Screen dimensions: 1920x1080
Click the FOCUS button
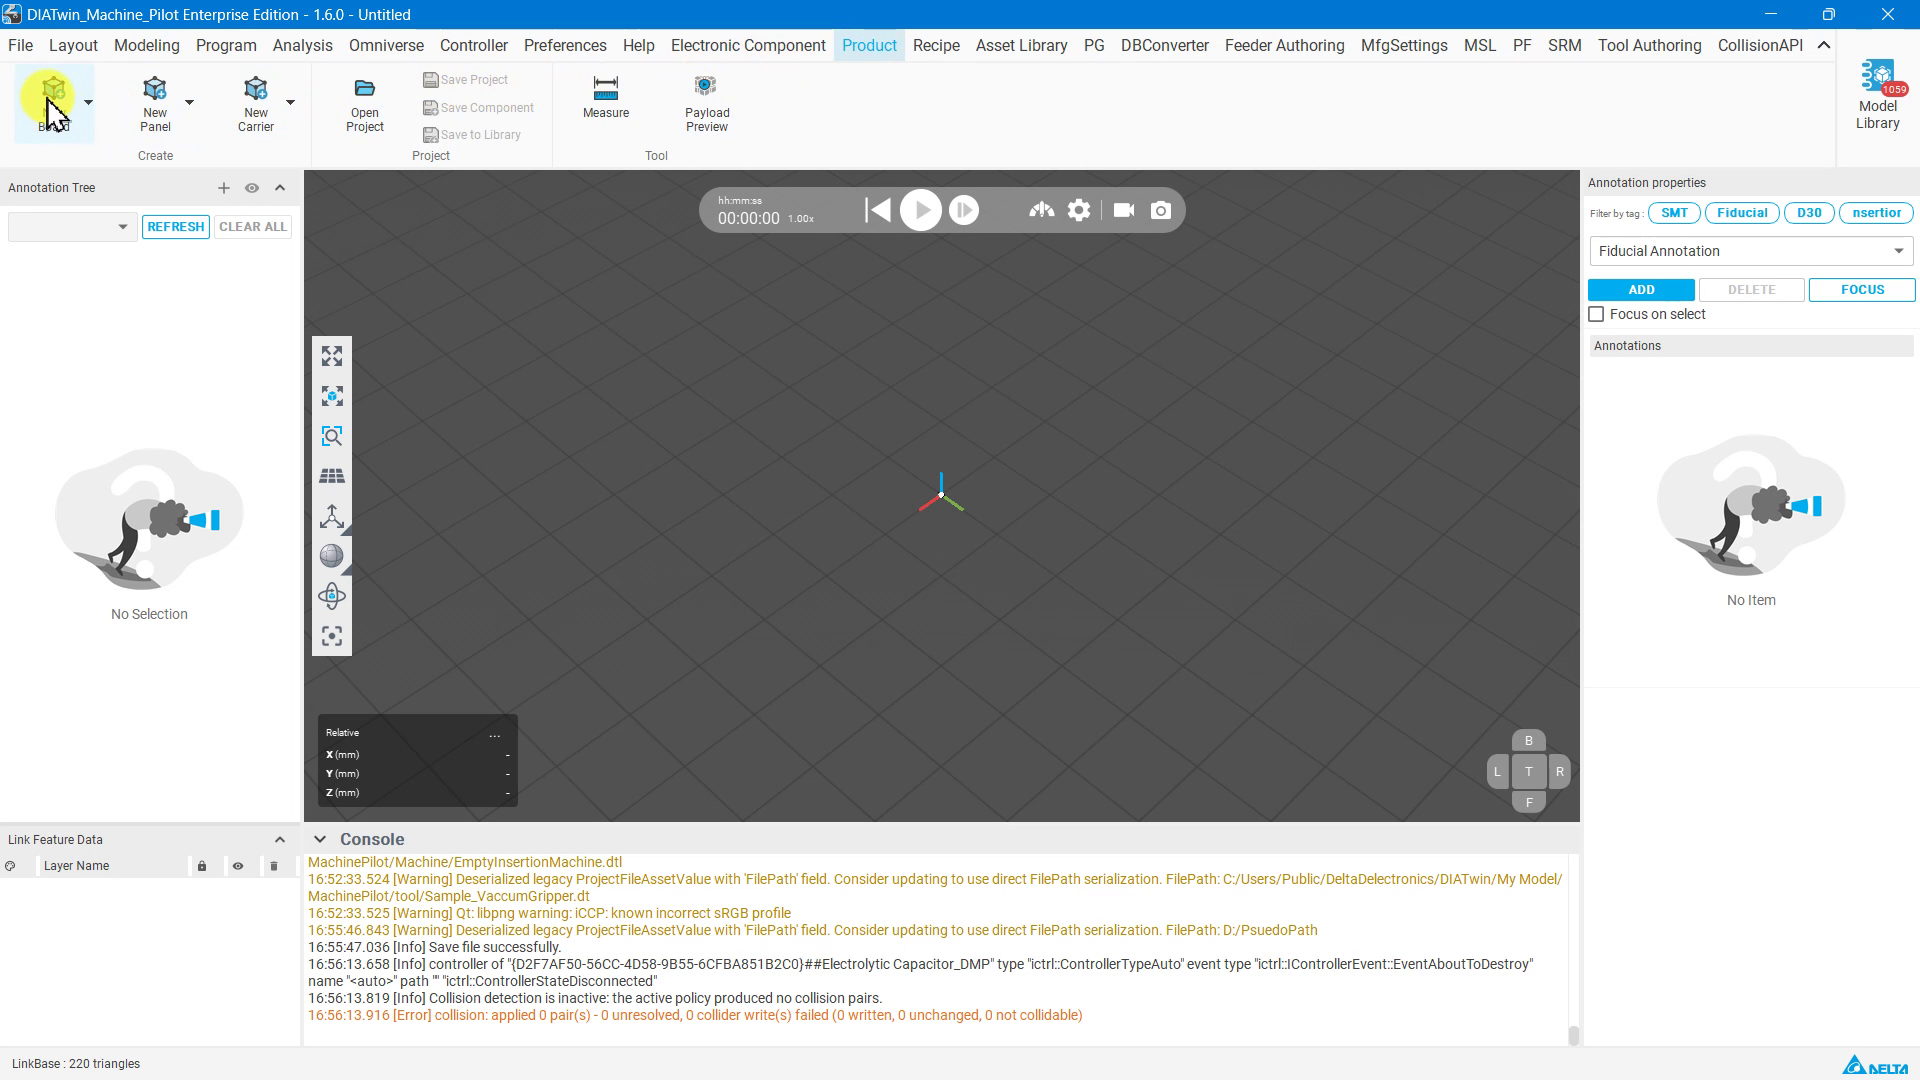[x=1862, y=290]
